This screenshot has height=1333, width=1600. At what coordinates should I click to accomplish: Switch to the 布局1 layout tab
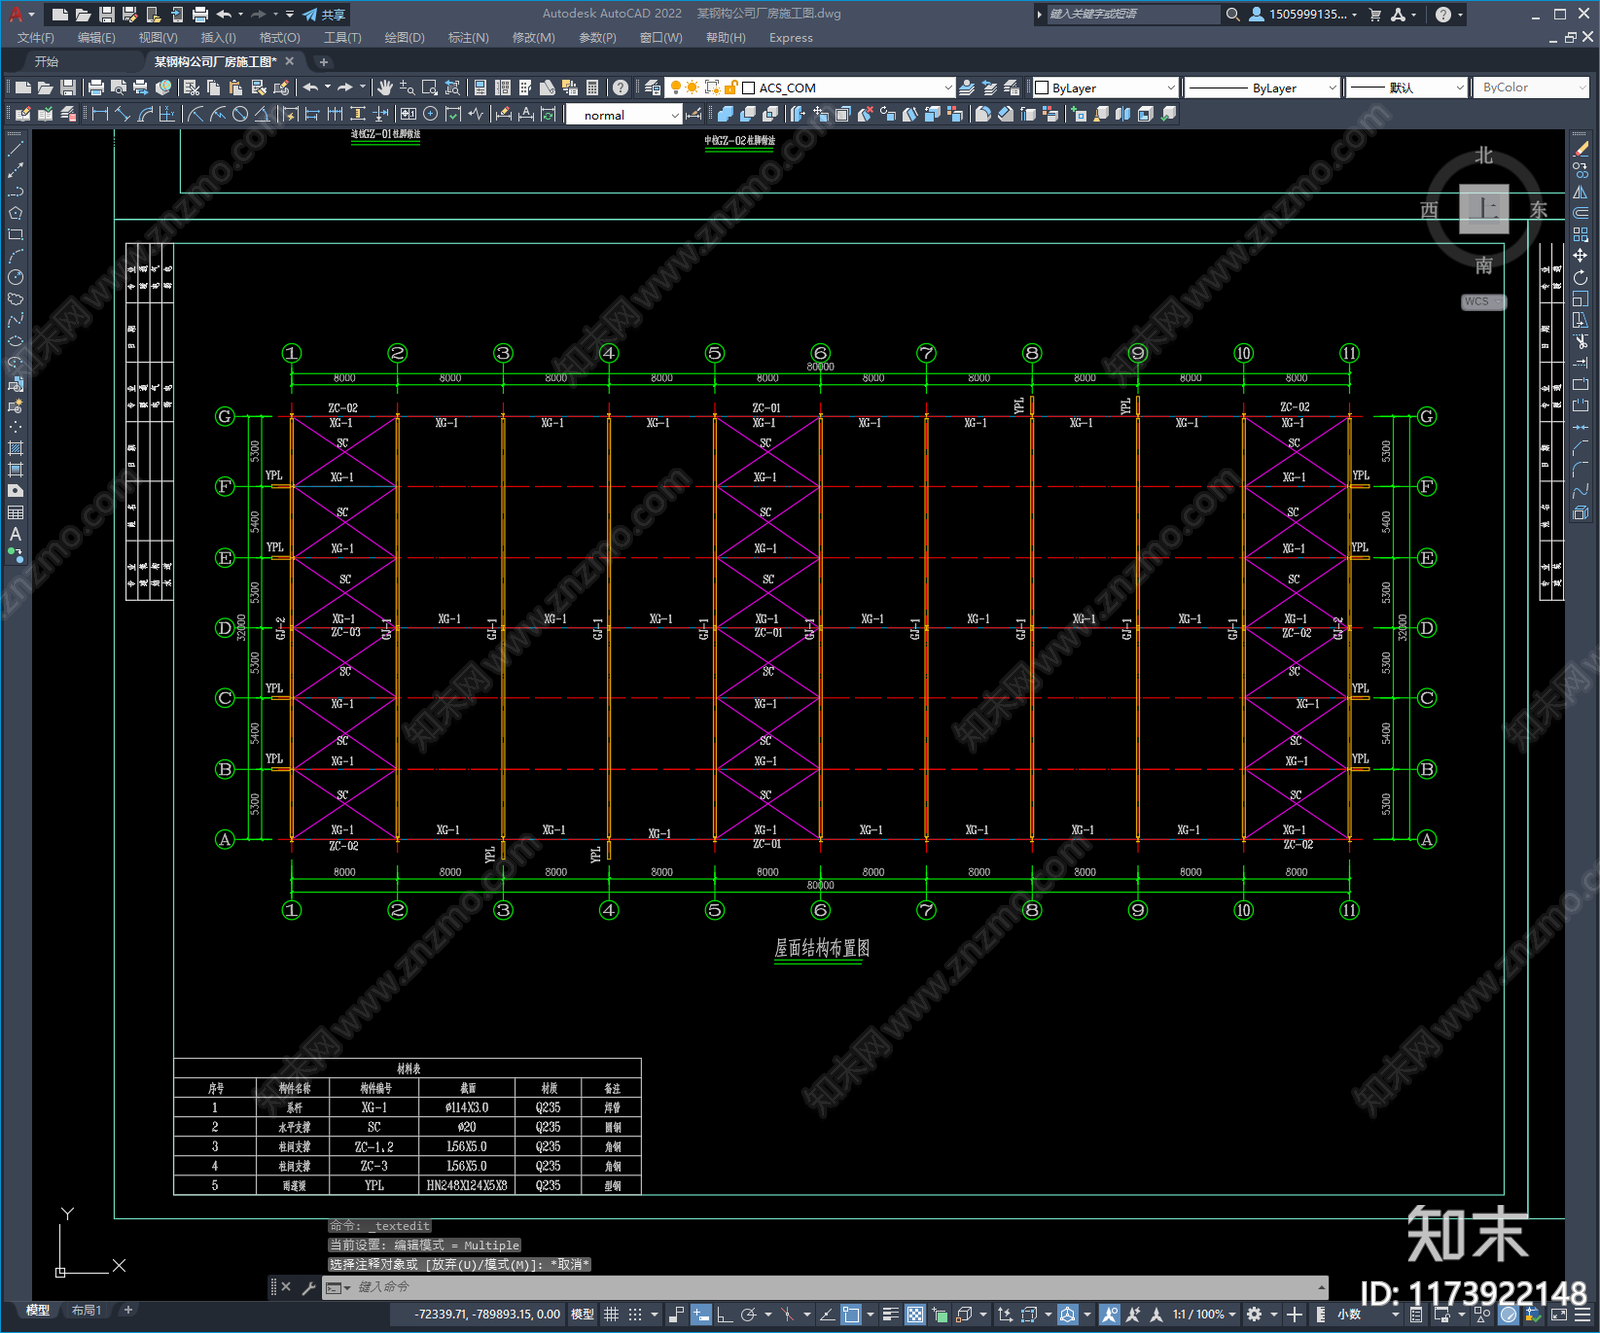[87, 1310]
